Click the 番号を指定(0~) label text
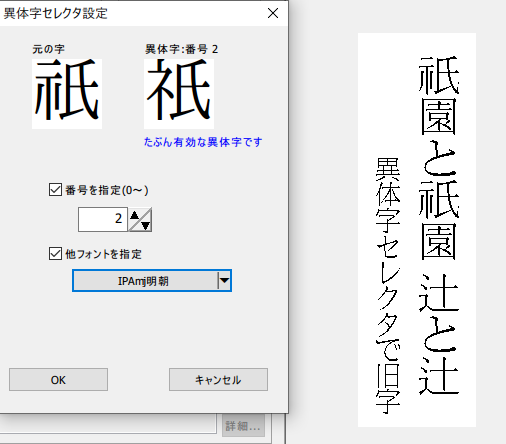This screenshot has height=444, width=506. point(107,190)
